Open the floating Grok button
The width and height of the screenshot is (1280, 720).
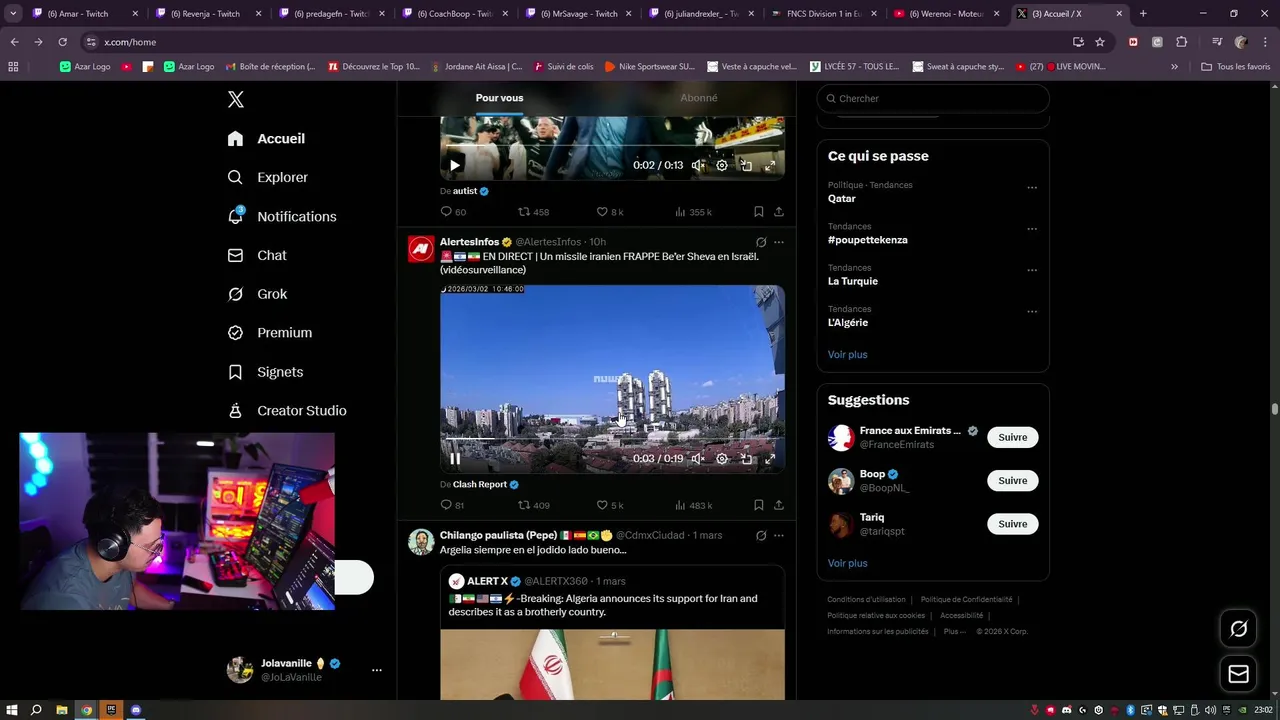tap(1238, 629)
